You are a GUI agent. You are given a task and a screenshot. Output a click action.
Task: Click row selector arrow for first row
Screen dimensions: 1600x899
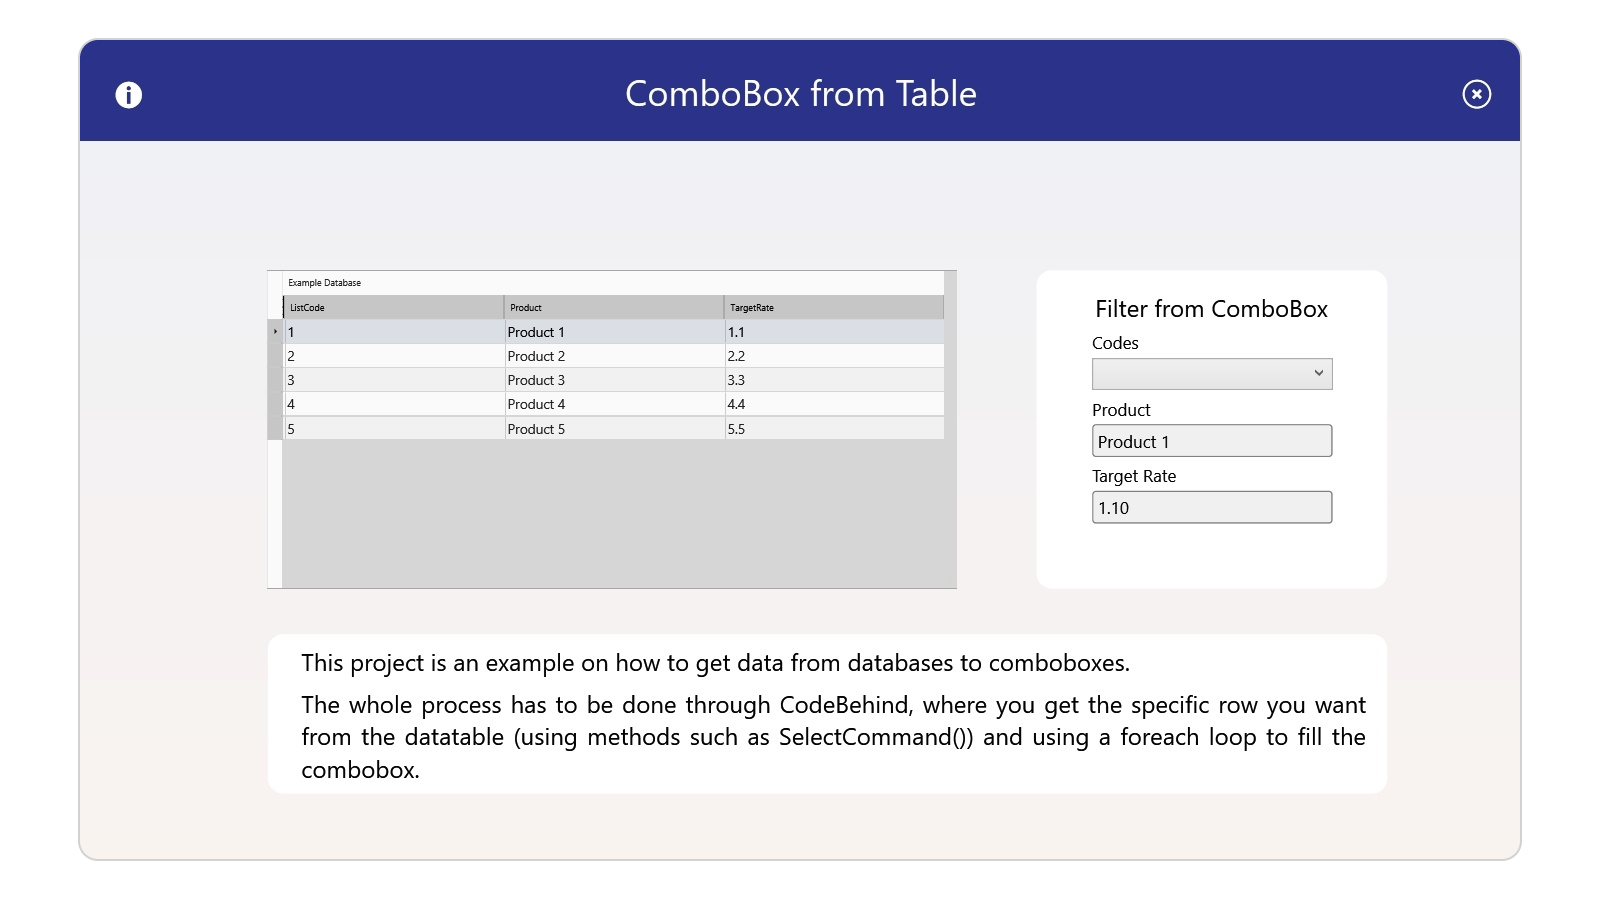click(275, 332)
